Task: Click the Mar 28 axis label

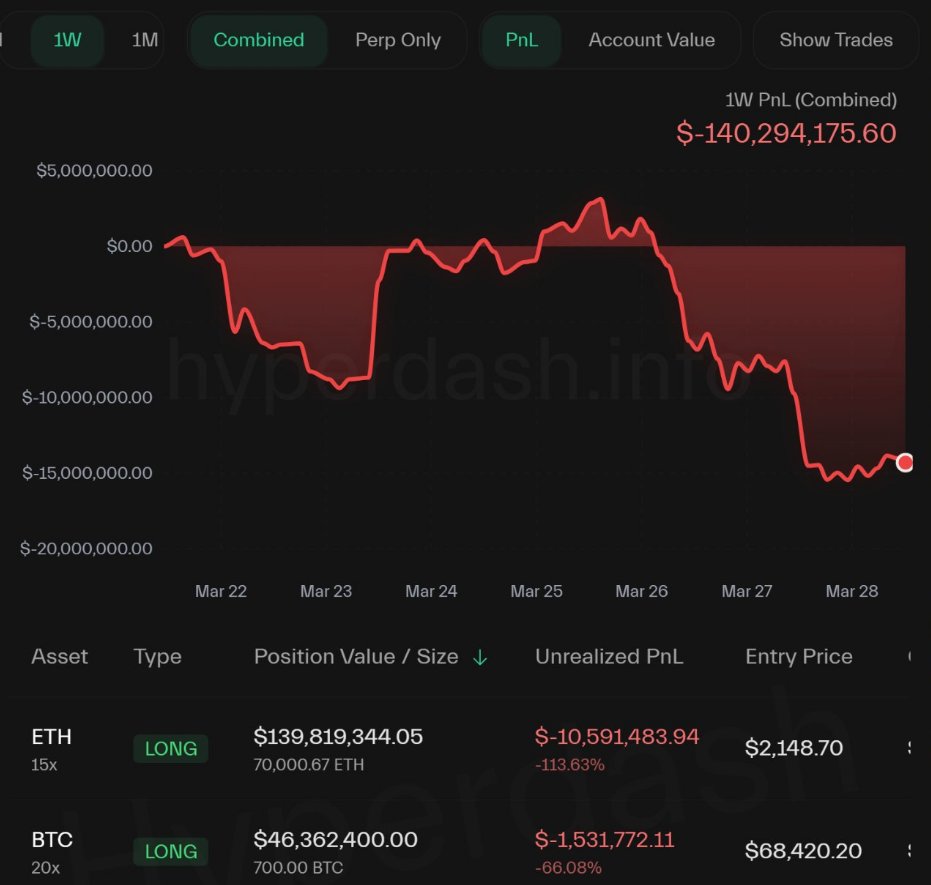Action: pyautogui.click(x=851, y=591)
